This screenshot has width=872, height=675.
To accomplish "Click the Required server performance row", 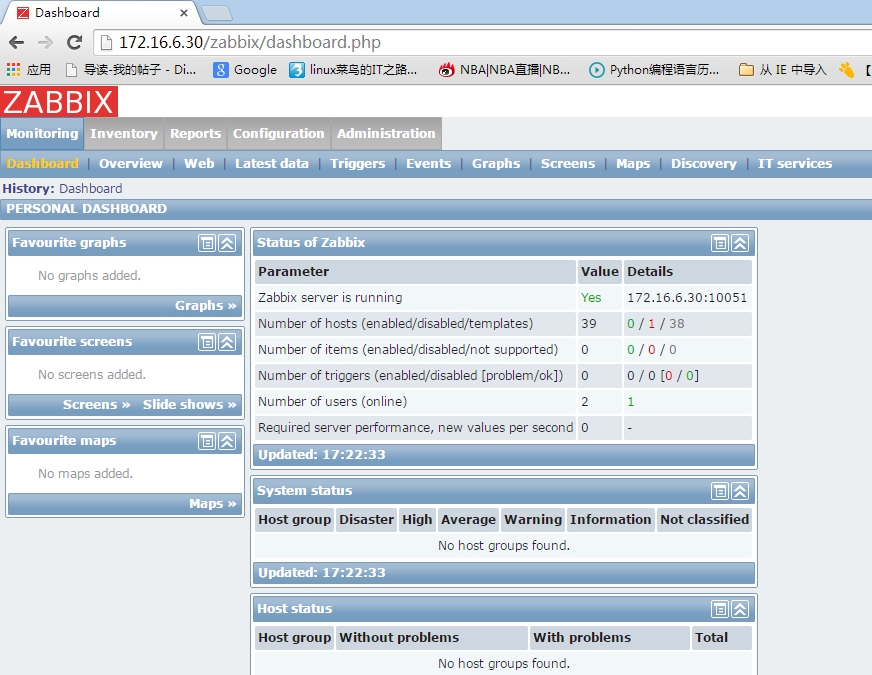I will coord(503,428).
